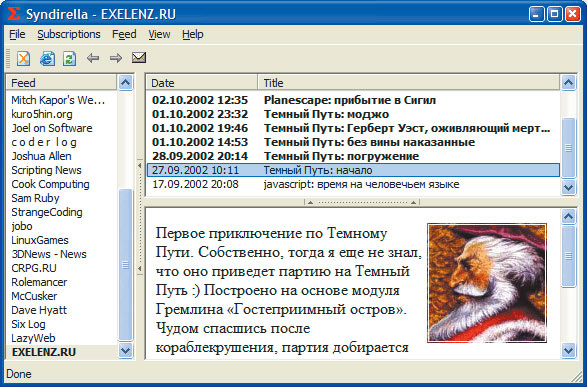Select the LazyWeb feed
The height and width of the screenshot is (387, 587).
[33, 338]
